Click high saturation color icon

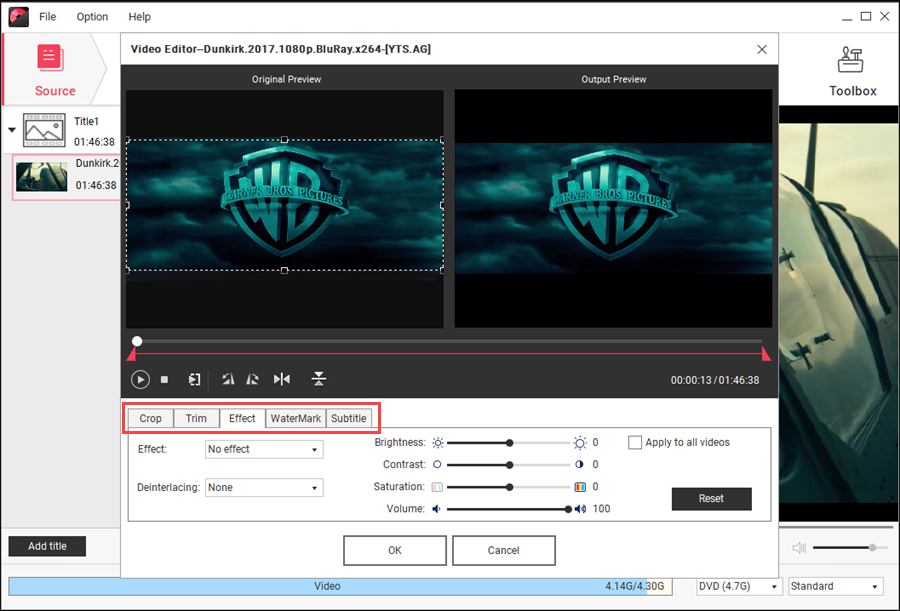(x=580, y=487)
